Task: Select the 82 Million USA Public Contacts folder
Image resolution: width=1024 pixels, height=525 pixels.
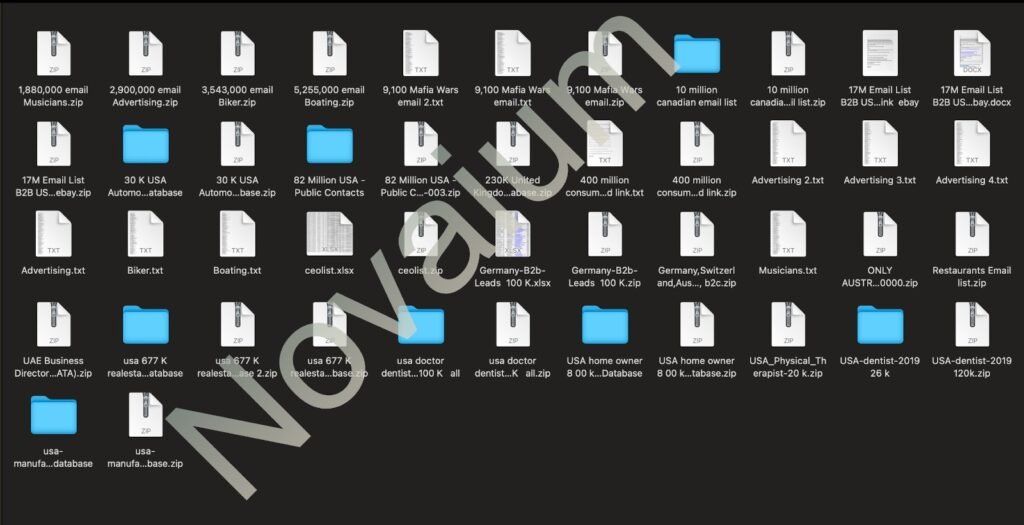Action: point(329,145)
